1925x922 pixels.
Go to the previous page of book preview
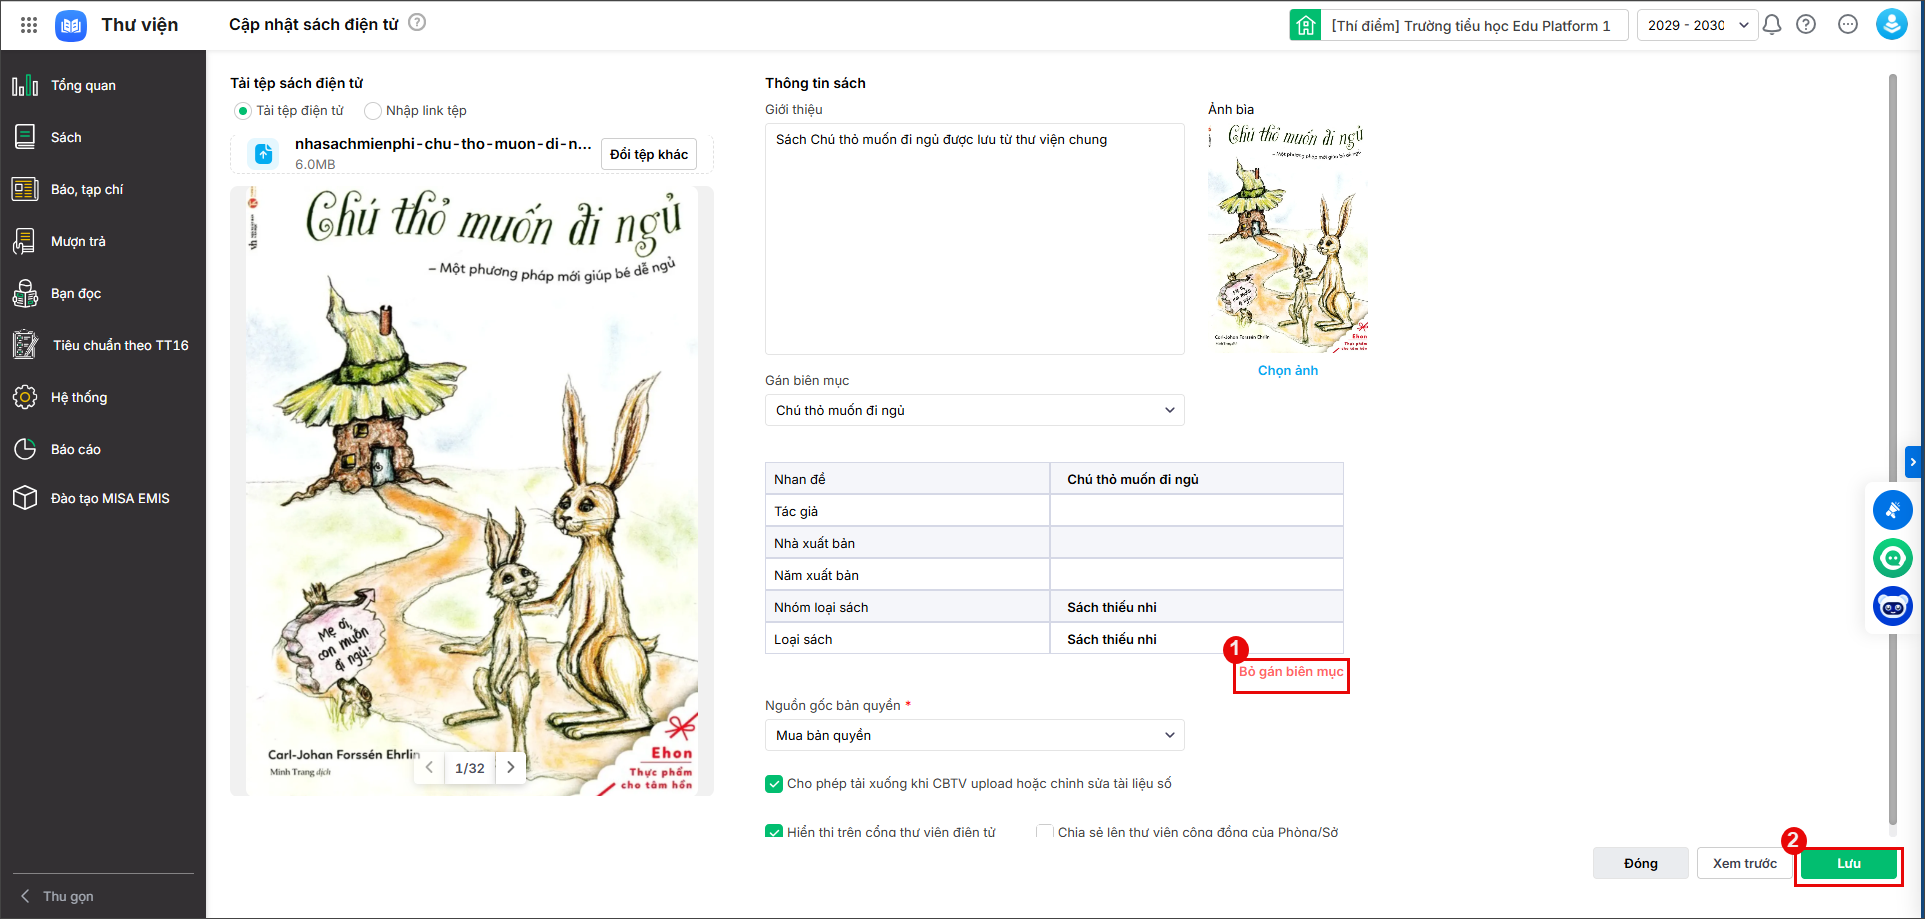pyautogui.click(x=429, y=768)
